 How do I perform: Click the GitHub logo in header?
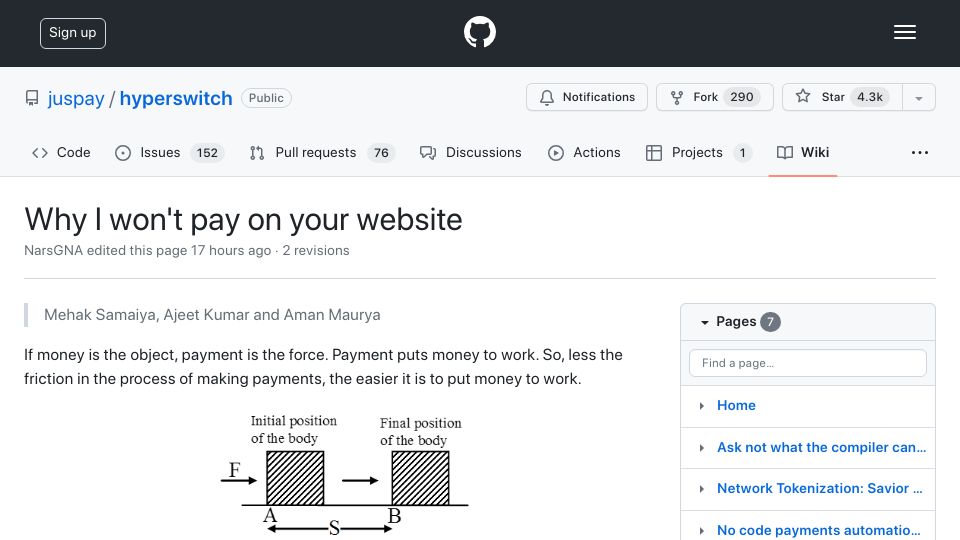tap(479, 32)
